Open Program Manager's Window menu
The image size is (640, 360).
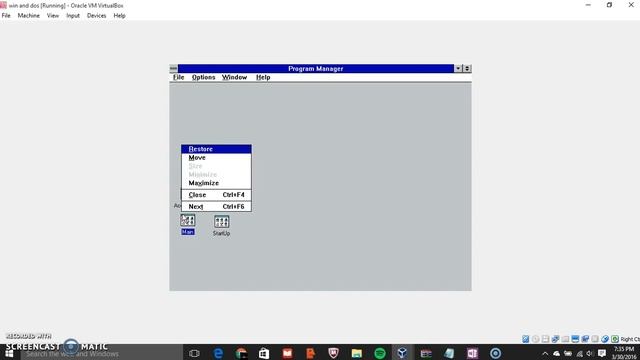click(x=234, y=77)
